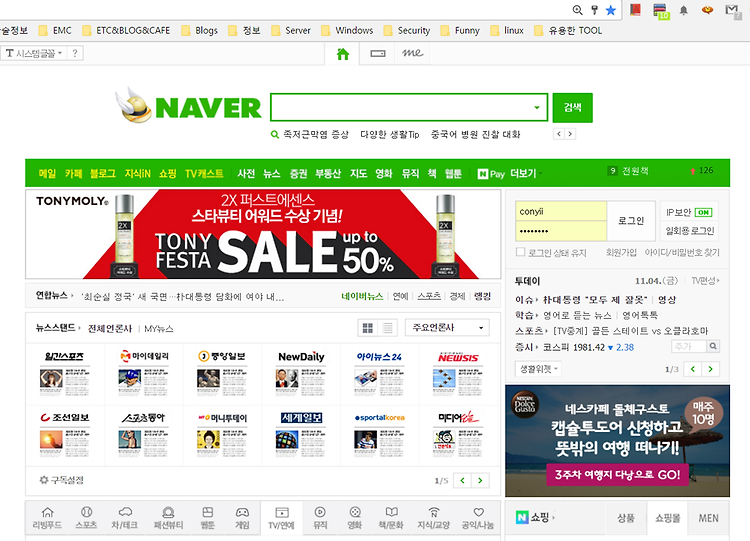
Task: Click the rectangle banner icon beside home
Action: (x=378, y=54)
